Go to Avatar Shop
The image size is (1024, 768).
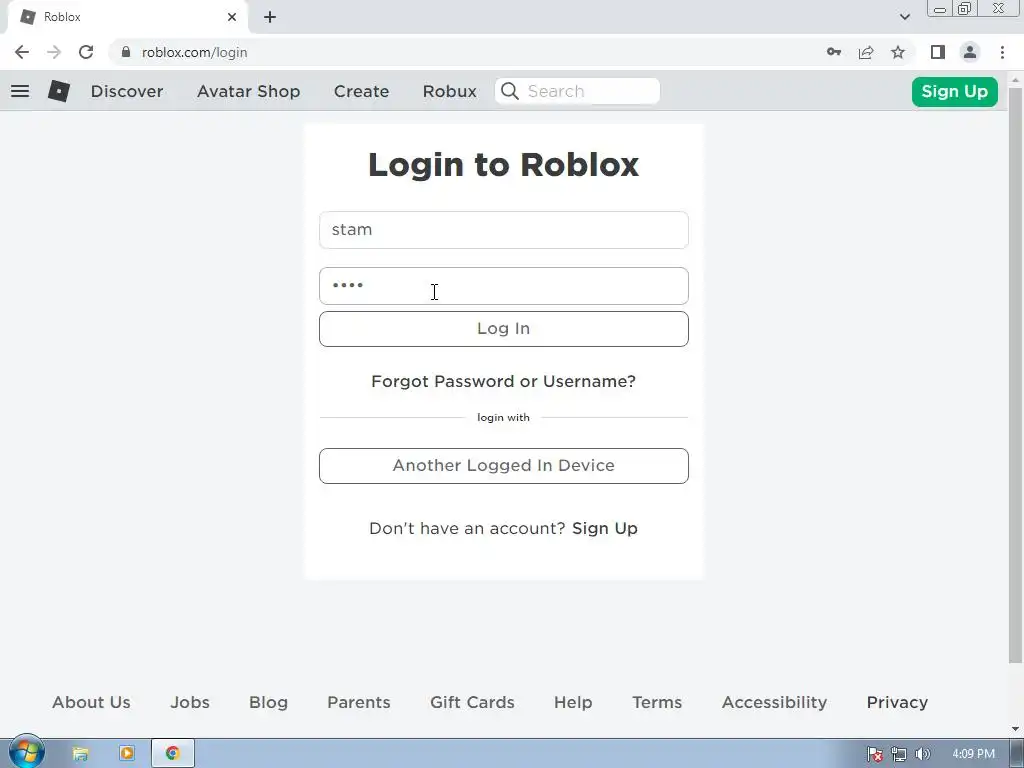[x=249, y=91]
